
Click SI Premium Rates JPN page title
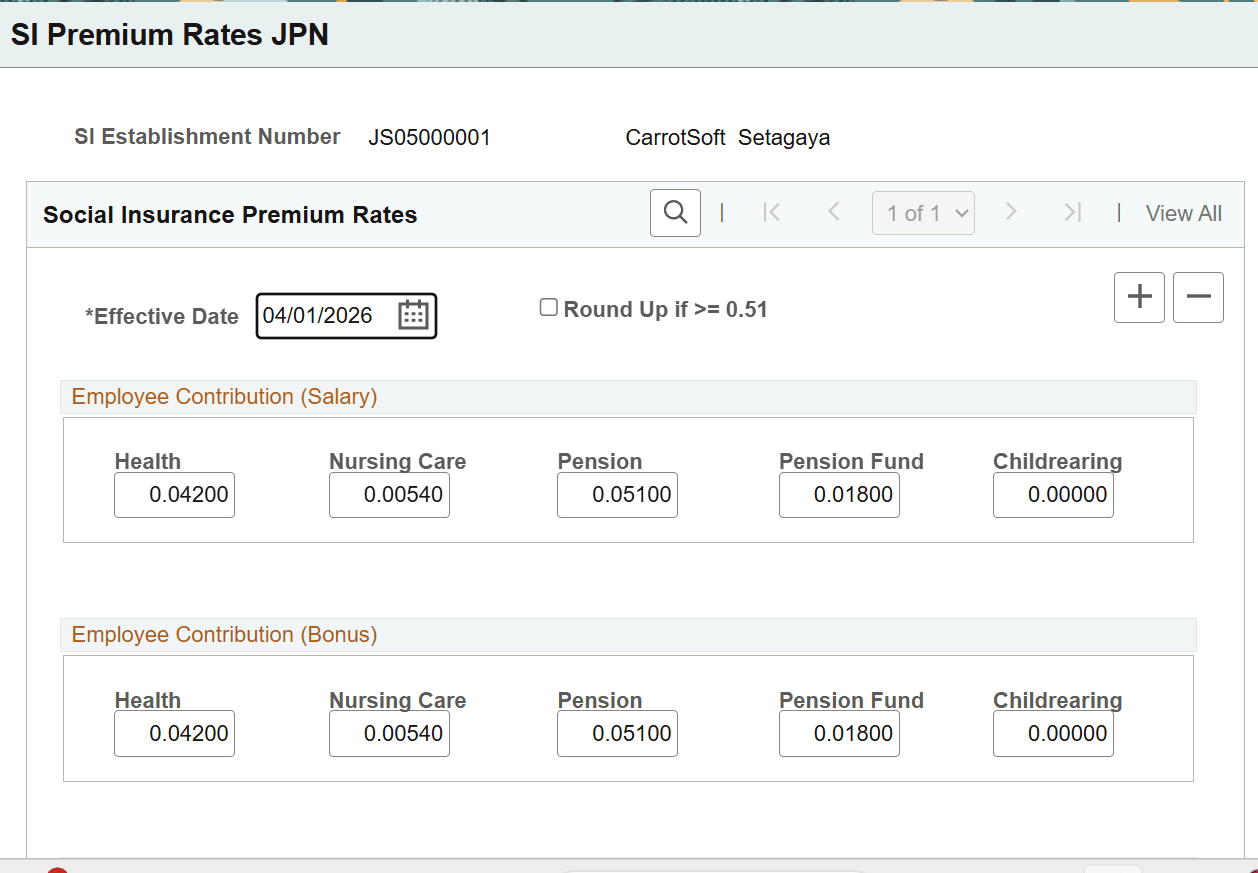coord(170,35)
